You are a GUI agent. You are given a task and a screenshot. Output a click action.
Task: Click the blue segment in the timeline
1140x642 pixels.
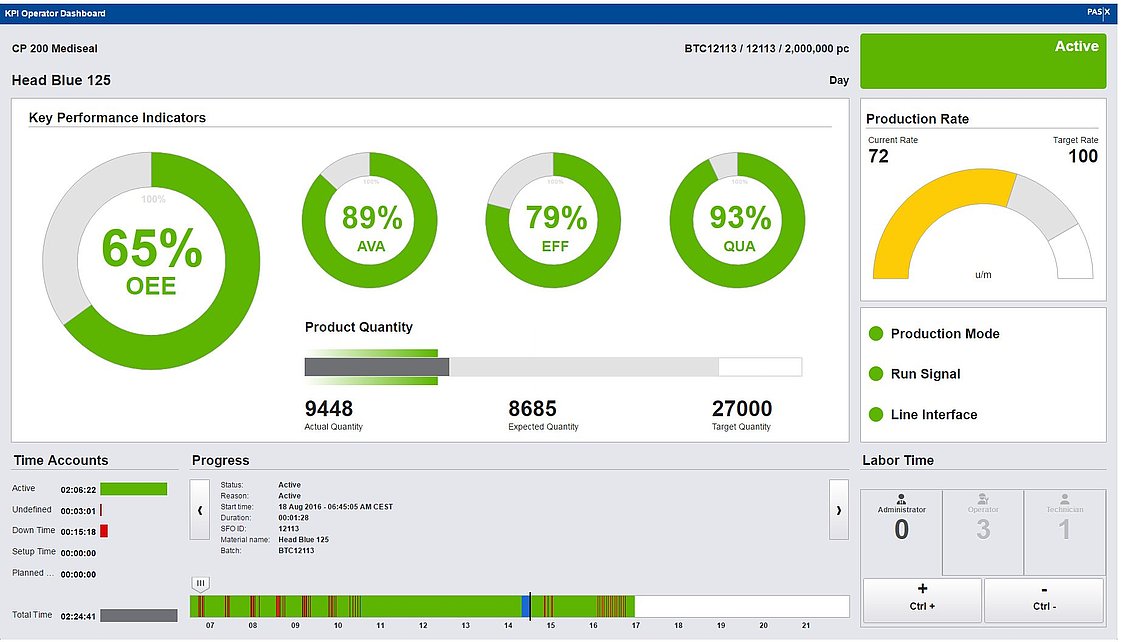(x=526, y=606)
